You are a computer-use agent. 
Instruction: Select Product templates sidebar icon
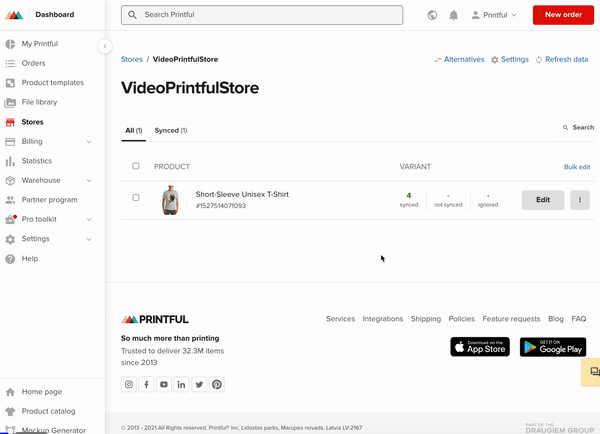click(x=10, y=83)
